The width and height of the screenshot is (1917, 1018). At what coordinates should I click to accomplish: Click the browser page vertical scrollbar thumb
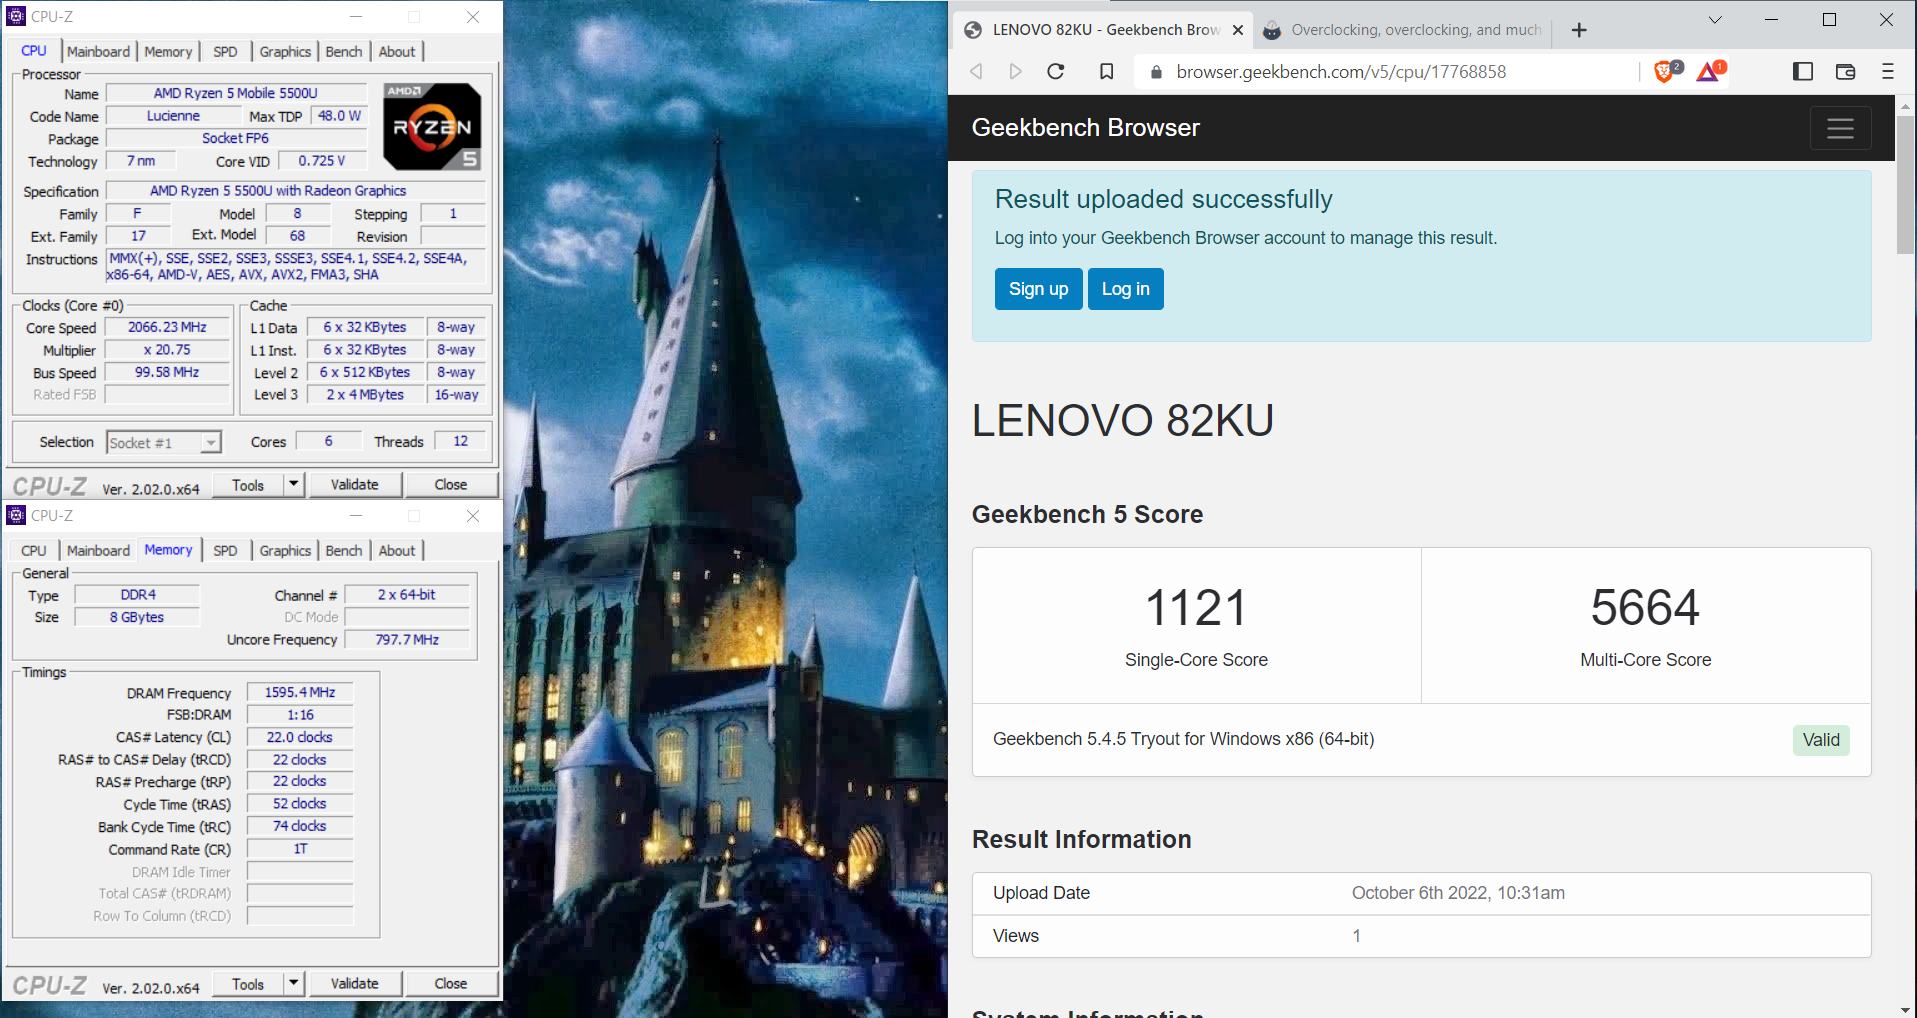(x=1906, y=184)
